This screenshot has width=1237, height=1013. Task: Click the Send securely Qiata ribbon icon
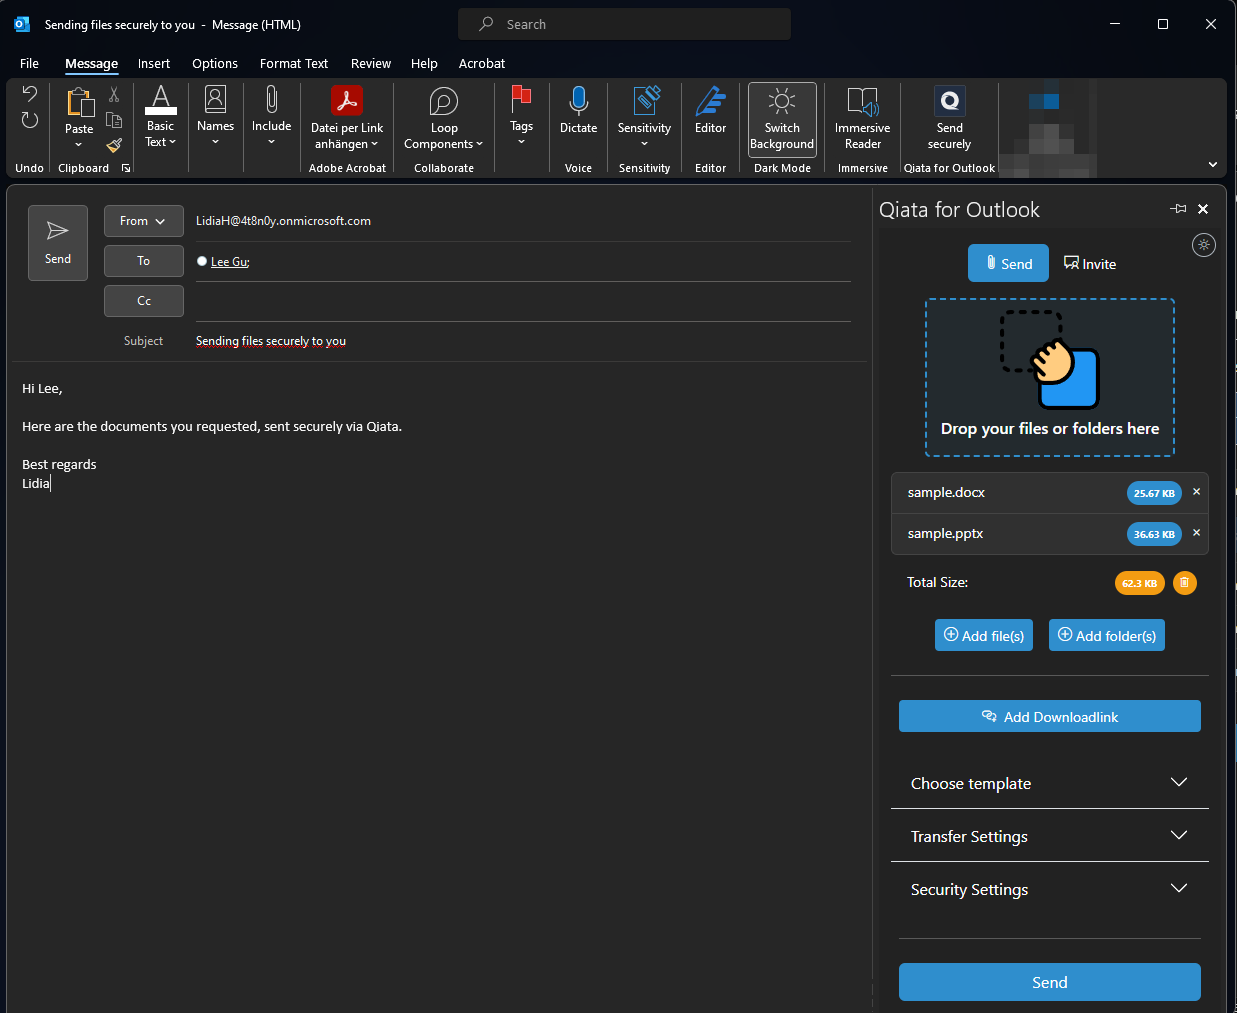[x=949, y=118]
